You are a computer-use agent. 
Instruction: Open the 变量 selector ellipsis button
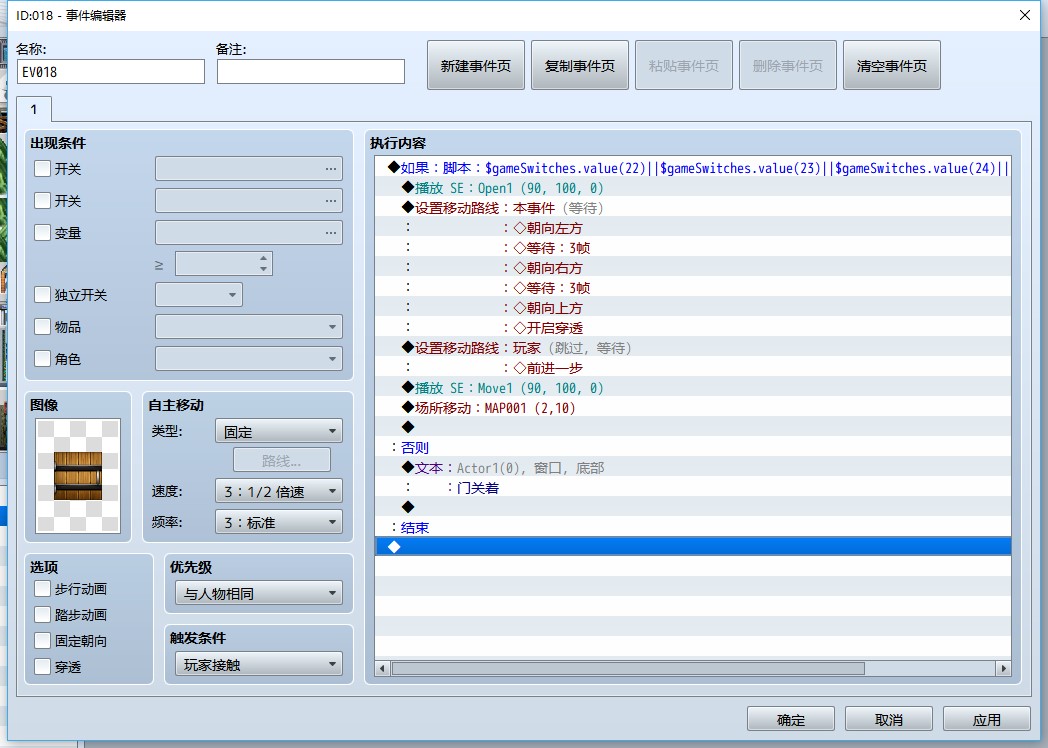(331, 233)
